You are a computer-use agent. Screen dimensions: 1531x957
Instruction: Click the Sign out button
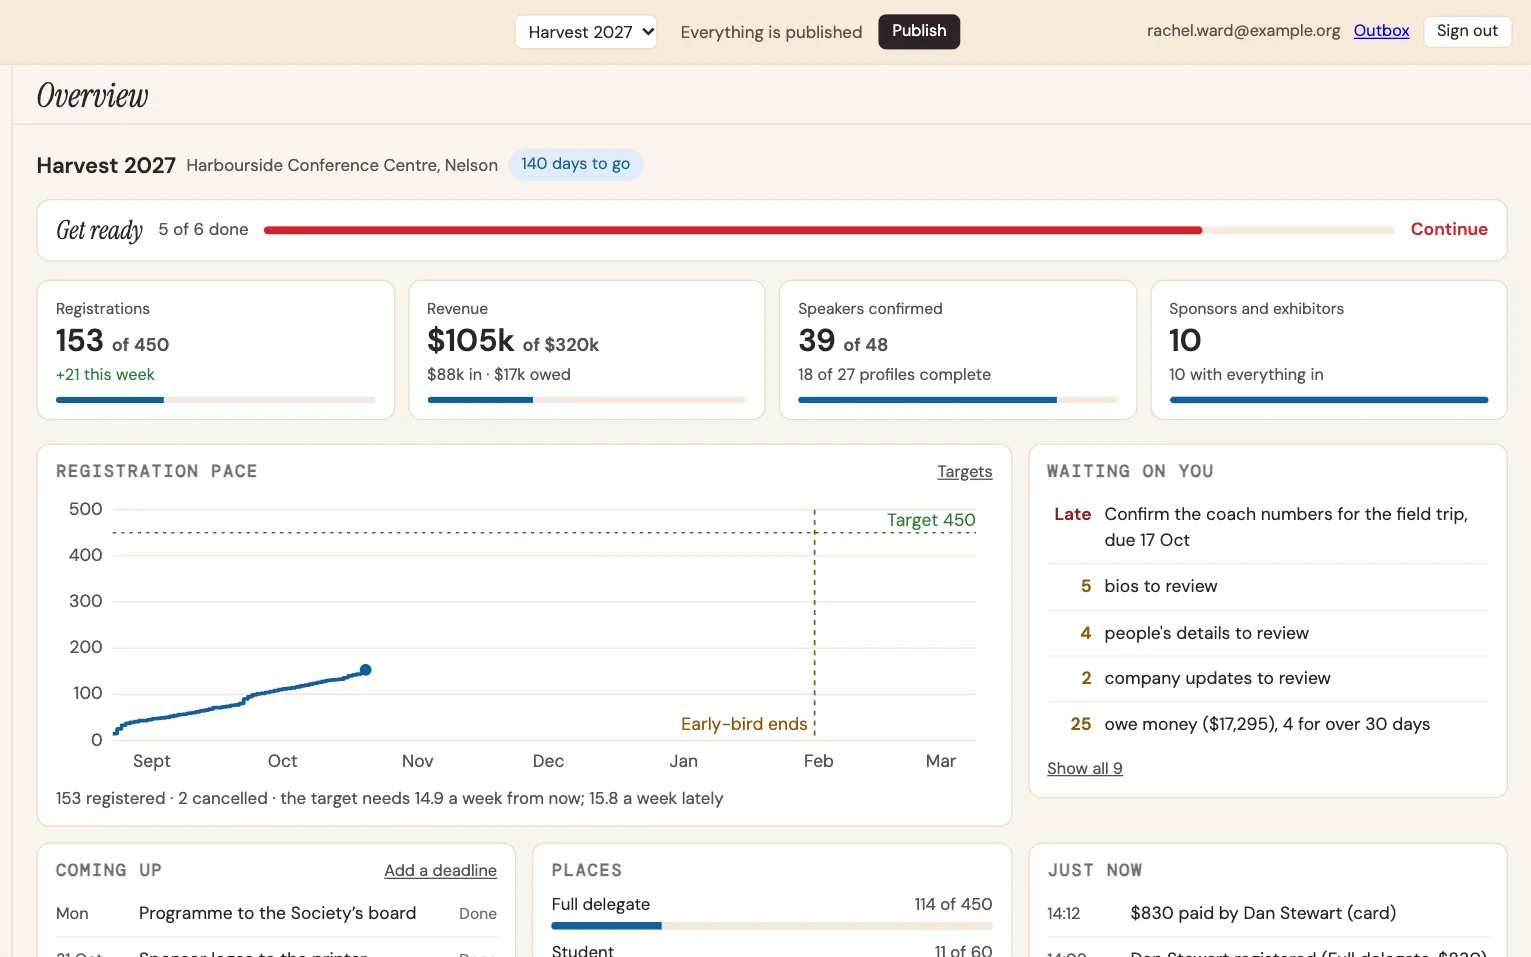(1467, 31)
